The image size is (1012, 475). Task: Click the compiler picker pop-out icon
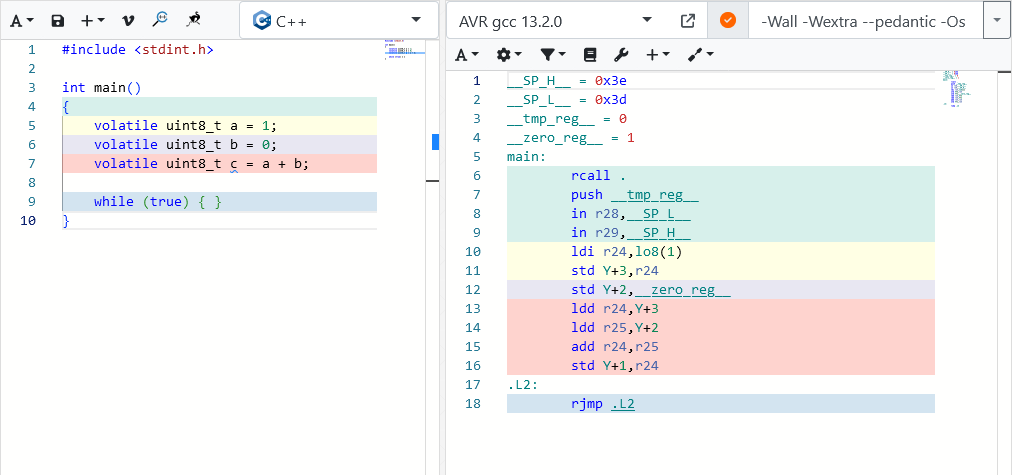click(687, 21)
